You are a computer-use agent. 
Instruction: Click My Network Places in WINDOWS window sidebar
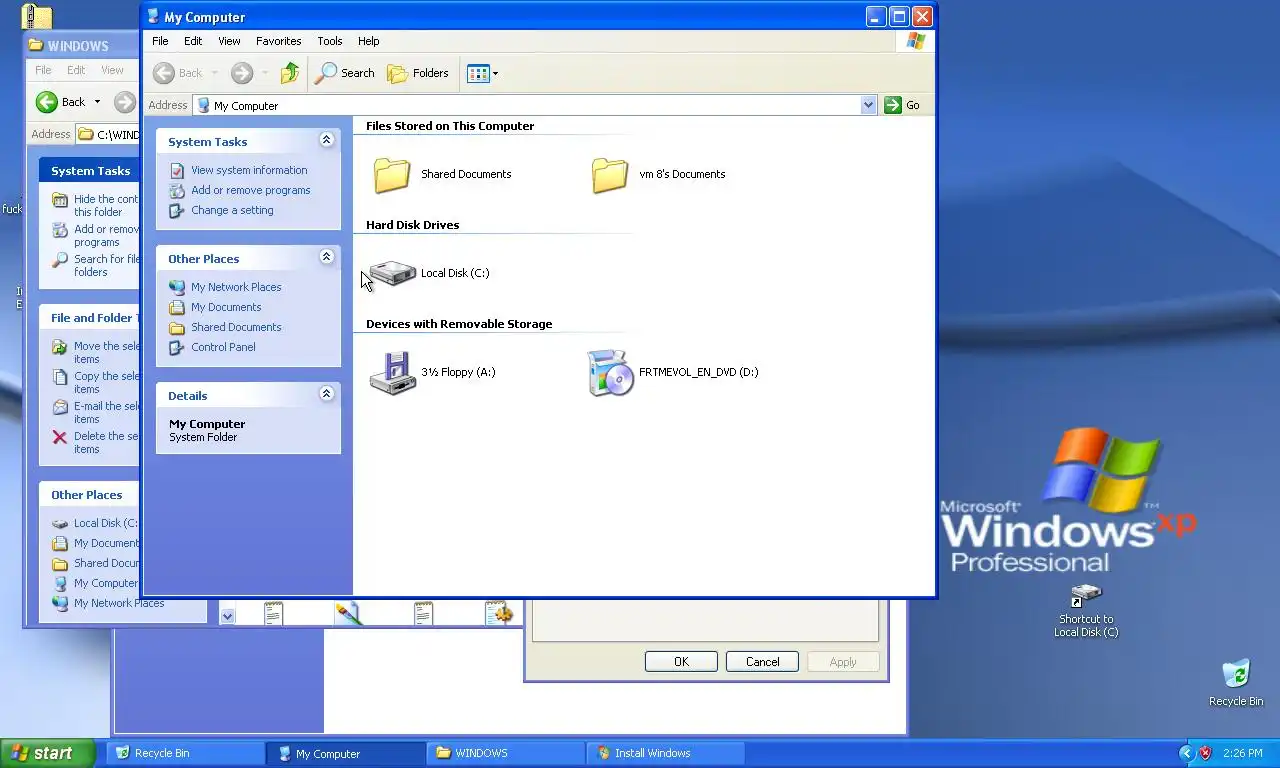119,603
